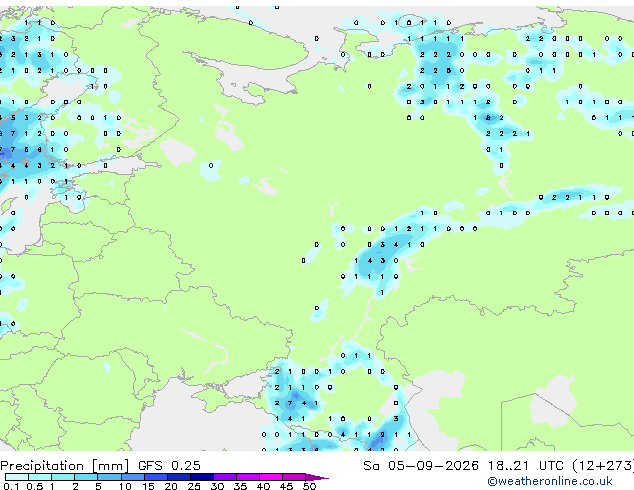The width and height of the screenshot is (634, 490).
Task: Click the Precipitation [mm] title label
Action: 65,466
